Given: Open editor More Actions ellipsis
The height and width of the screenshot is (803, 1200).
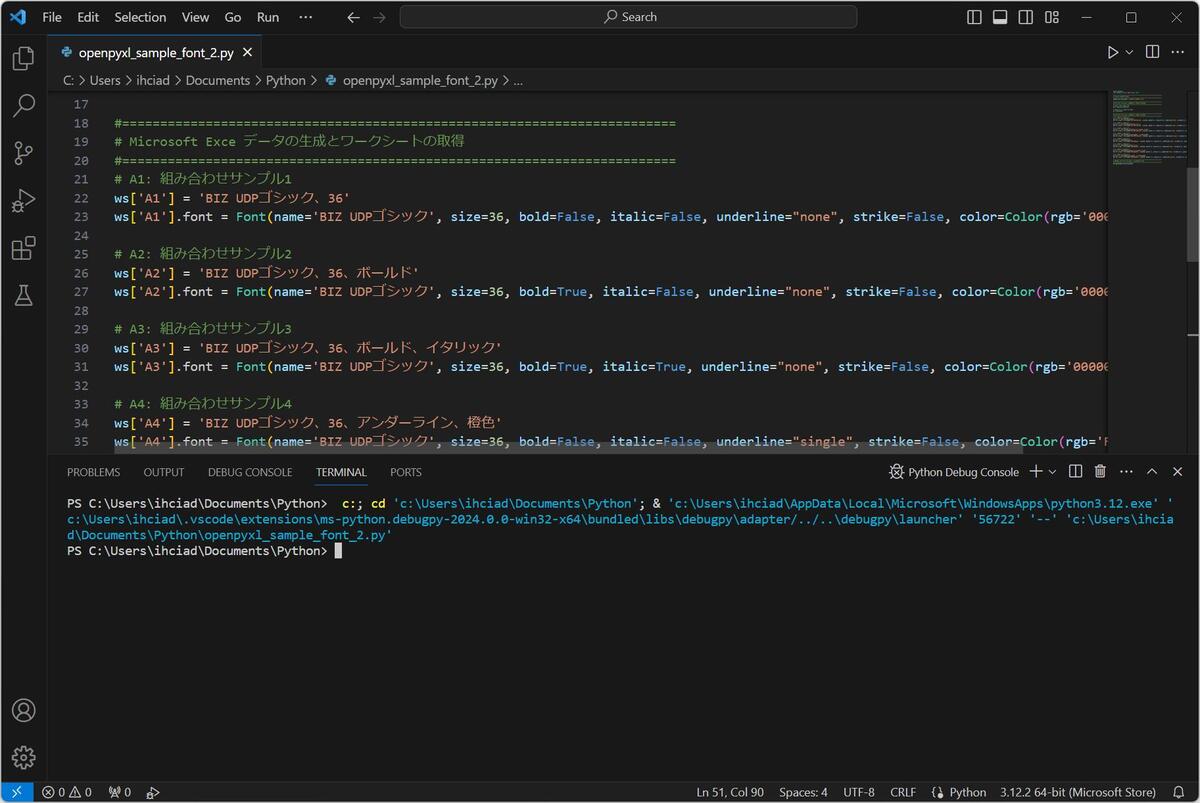Looking at the screenshot, I should coord(1177,52).
